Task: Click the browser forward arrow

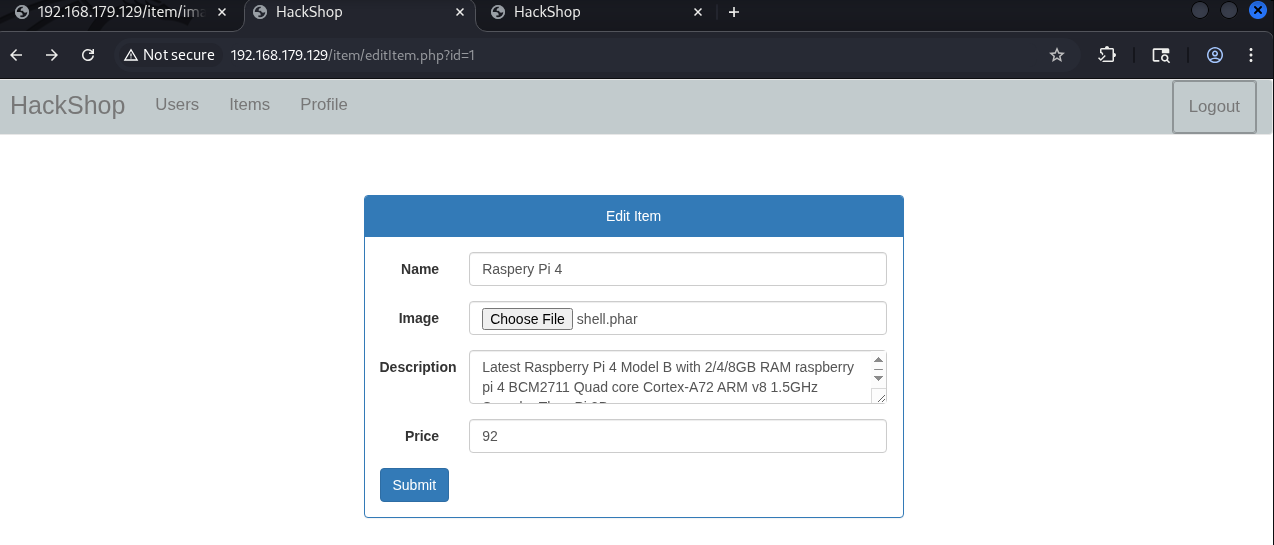Action: coord(52,55)
